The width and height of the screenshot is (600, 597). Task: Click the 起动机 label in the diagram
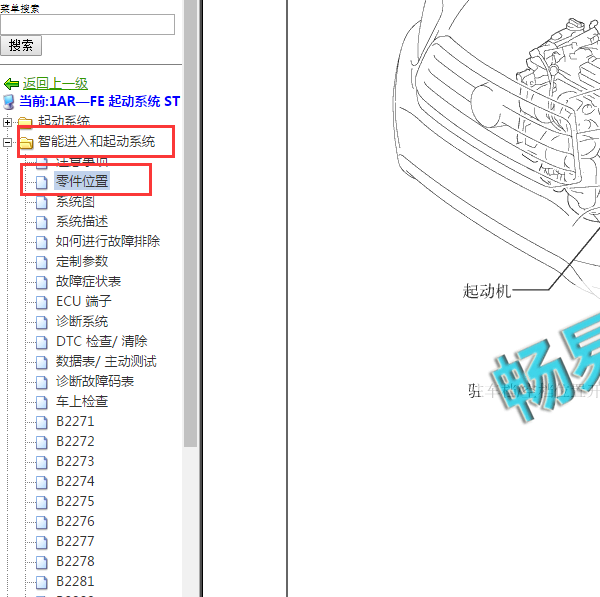click(x=487, y=291)
